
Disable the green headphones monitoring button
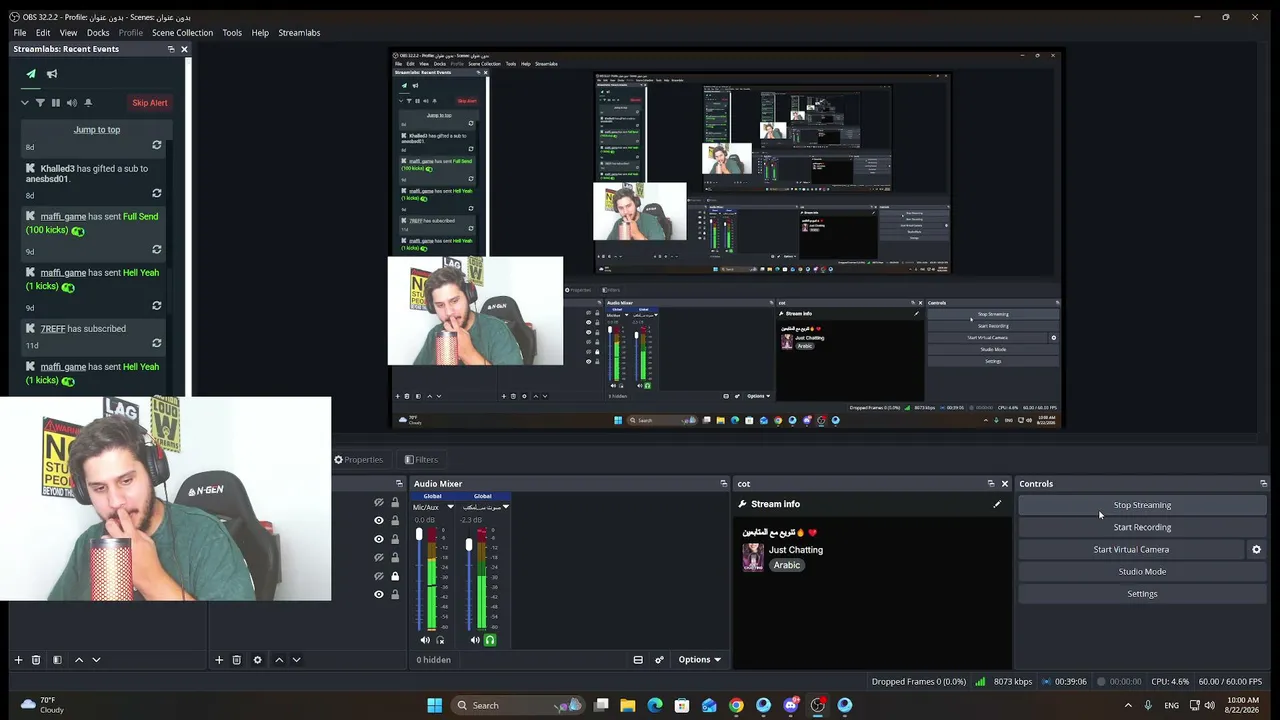click(490, 640)
